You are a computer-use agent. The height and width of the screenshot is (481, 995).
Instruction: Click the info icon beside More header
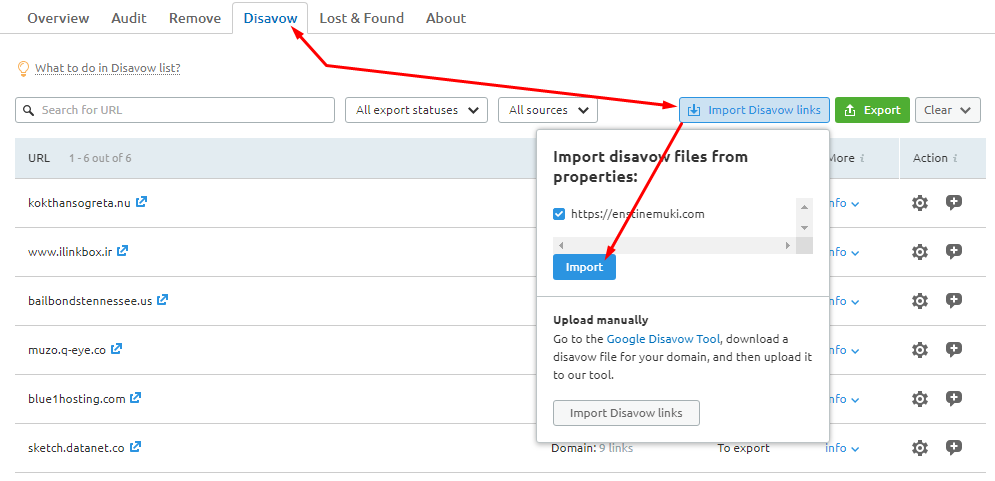click(862, 159)
